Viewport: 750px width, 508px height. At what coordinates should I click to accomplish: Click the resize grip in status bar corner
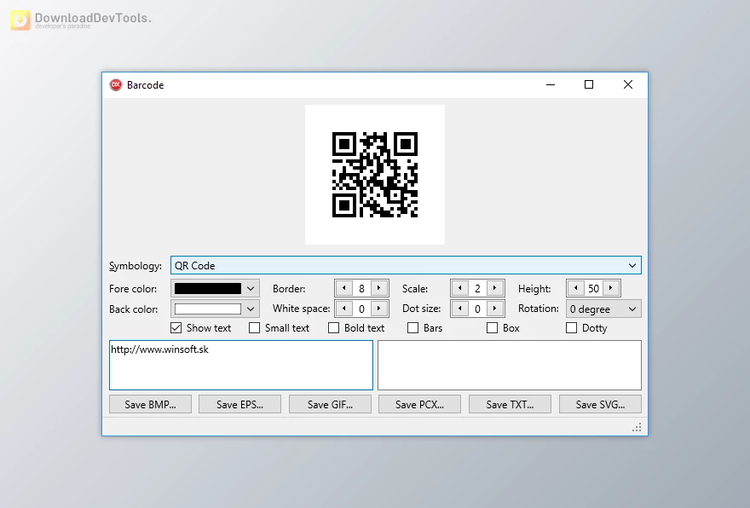637,427
